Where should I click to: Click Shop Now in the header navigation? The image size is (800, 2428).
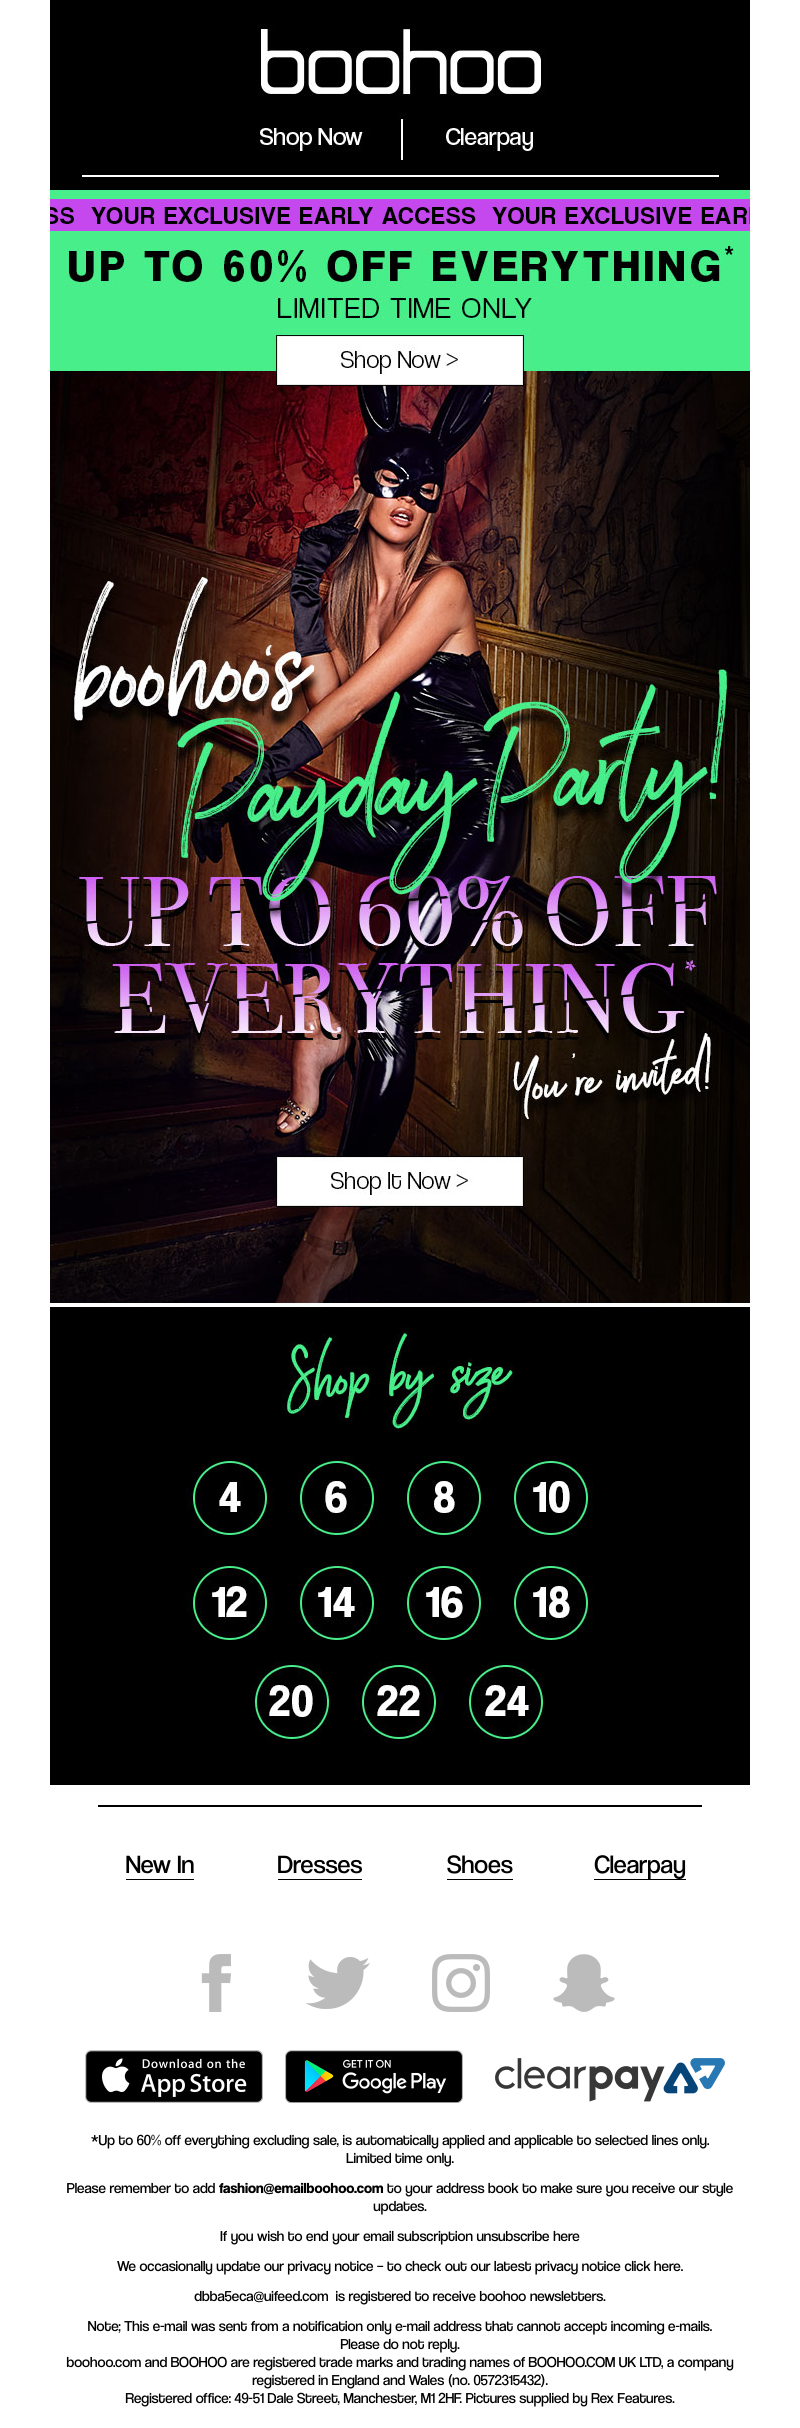310,137
